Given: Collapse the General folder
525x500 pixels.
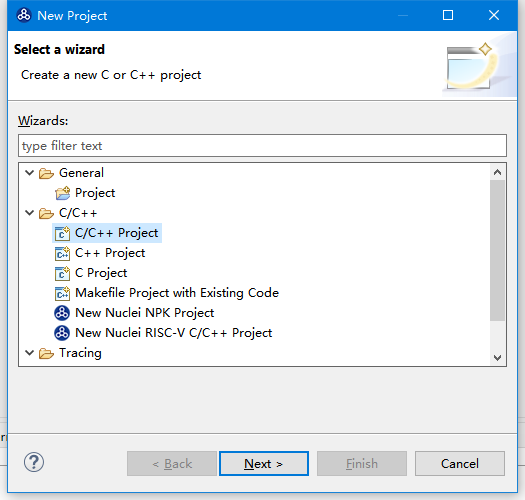Looking at the screenshot, I should click(30, 173).
